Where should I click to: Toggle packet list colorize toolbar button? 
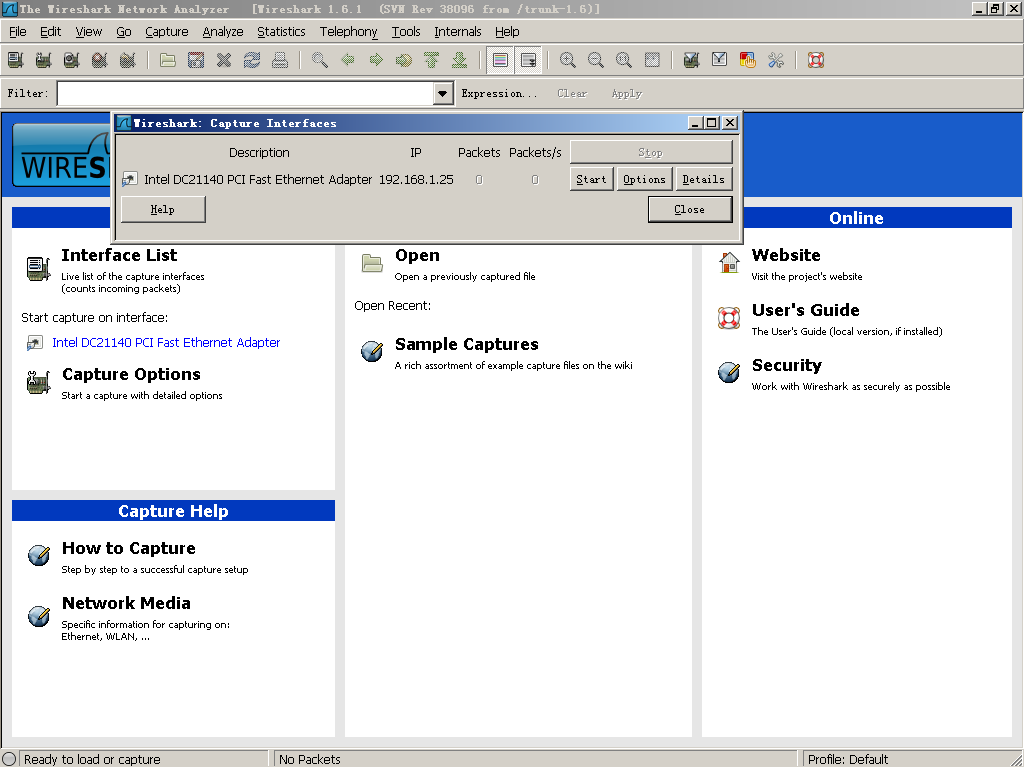[x=500, y=60]
